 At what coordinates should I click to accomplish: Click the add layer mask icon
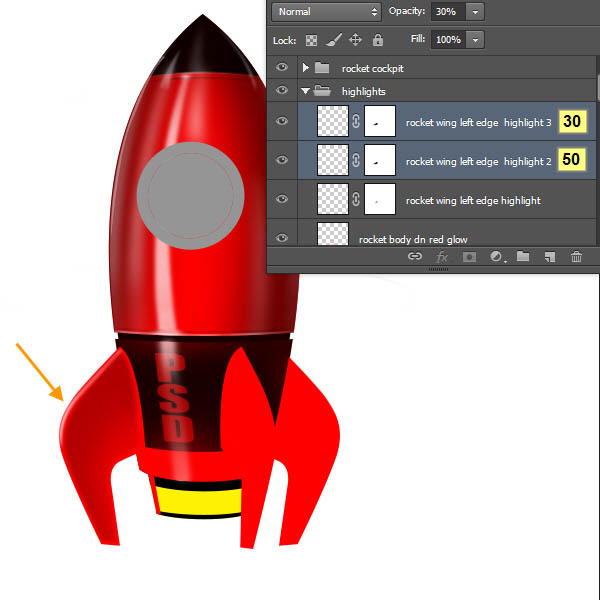469,257
